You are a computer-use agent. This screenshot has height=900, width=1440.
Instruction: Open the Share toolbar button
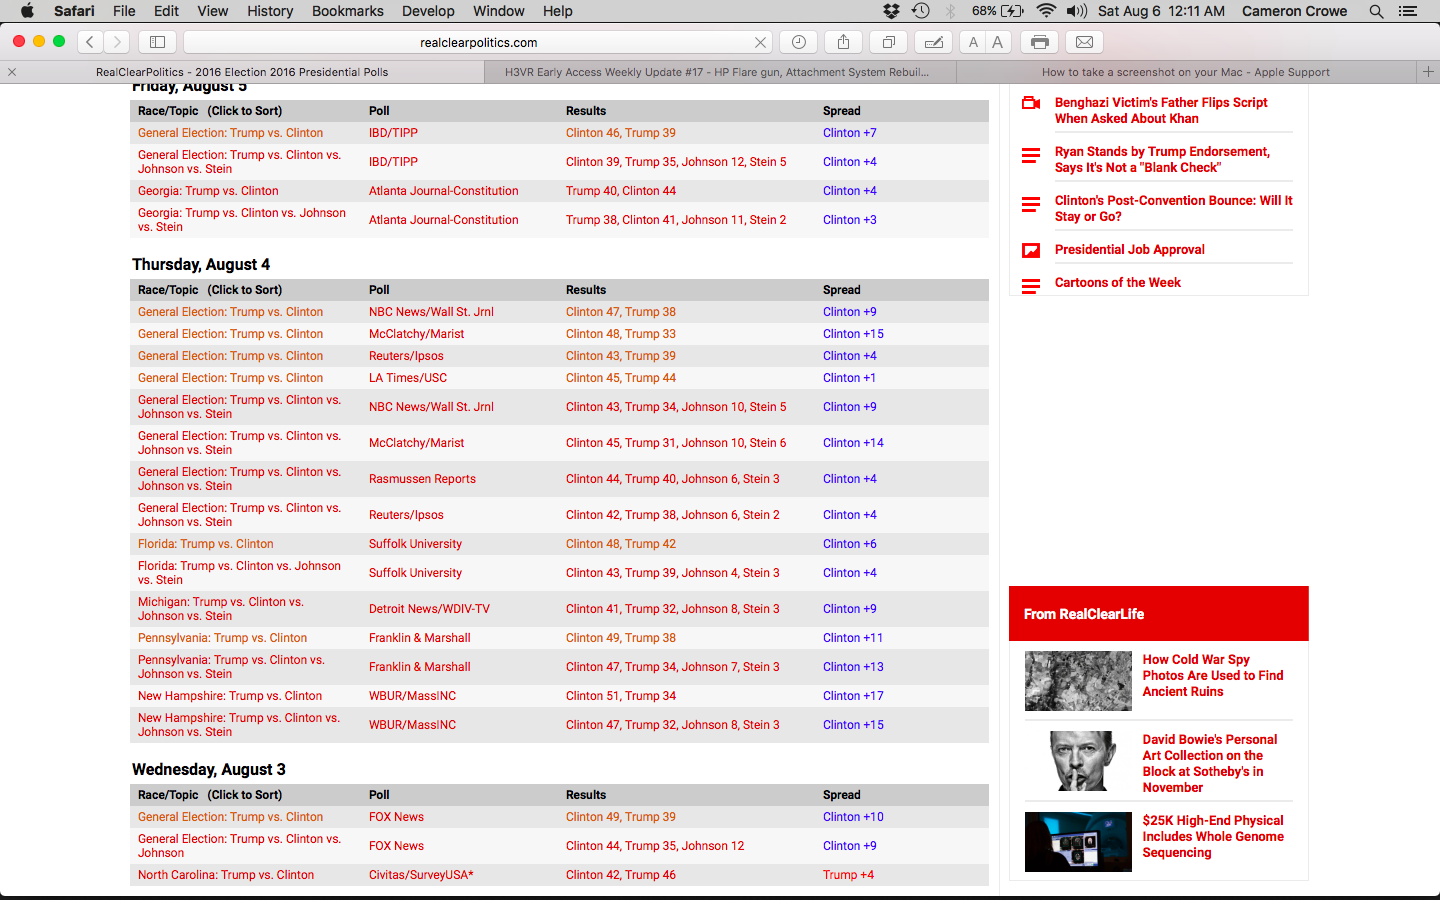[843, 42]
